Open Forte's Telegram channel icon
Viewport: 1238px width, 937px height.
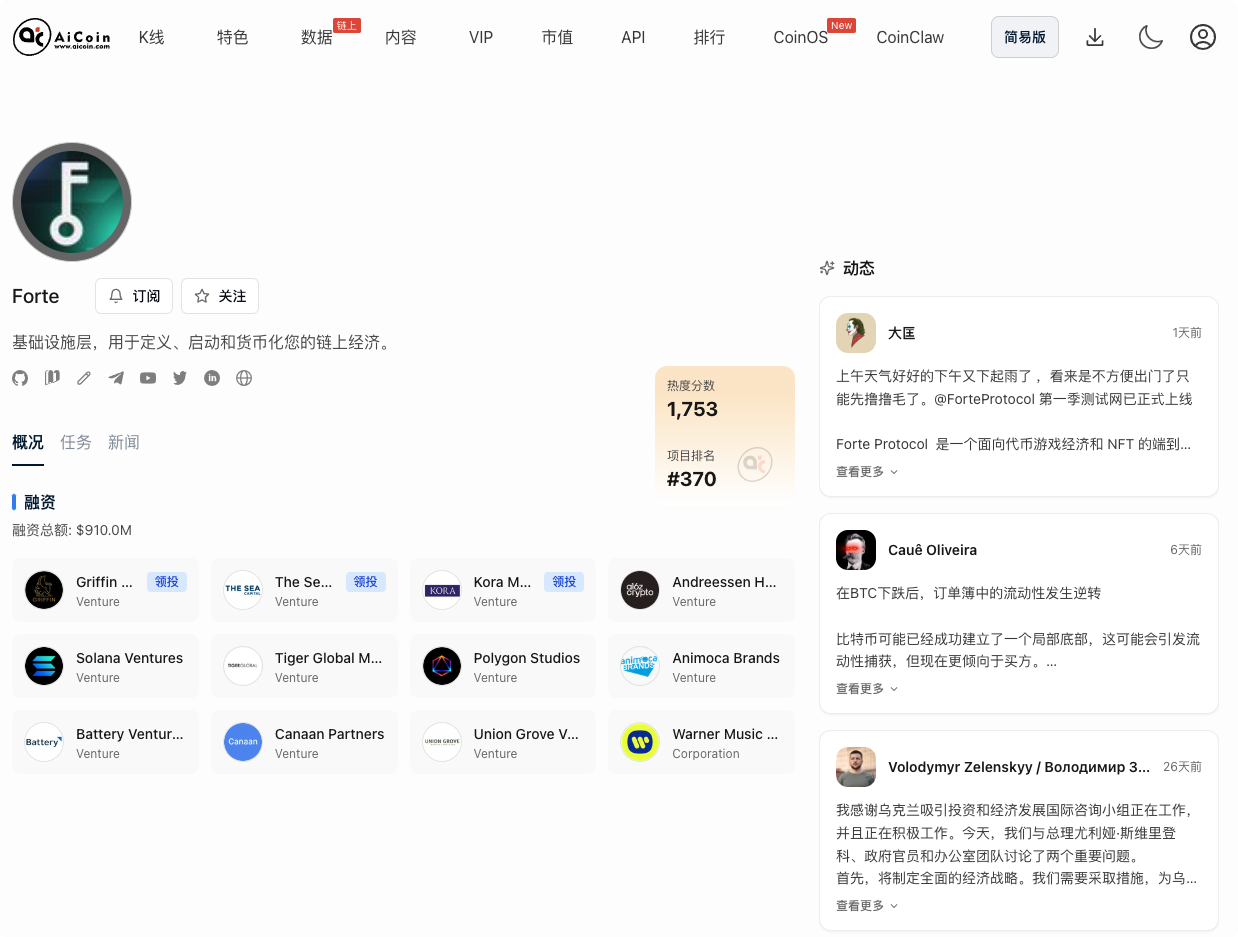116,378
